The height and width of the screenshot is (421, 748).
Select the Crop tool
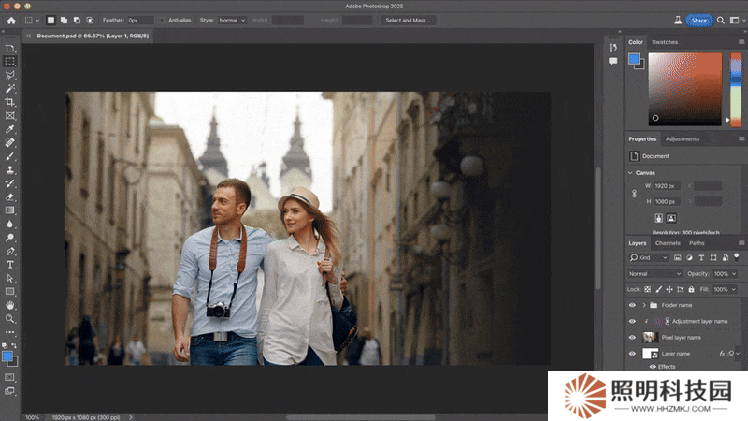(x=10, y=102)
